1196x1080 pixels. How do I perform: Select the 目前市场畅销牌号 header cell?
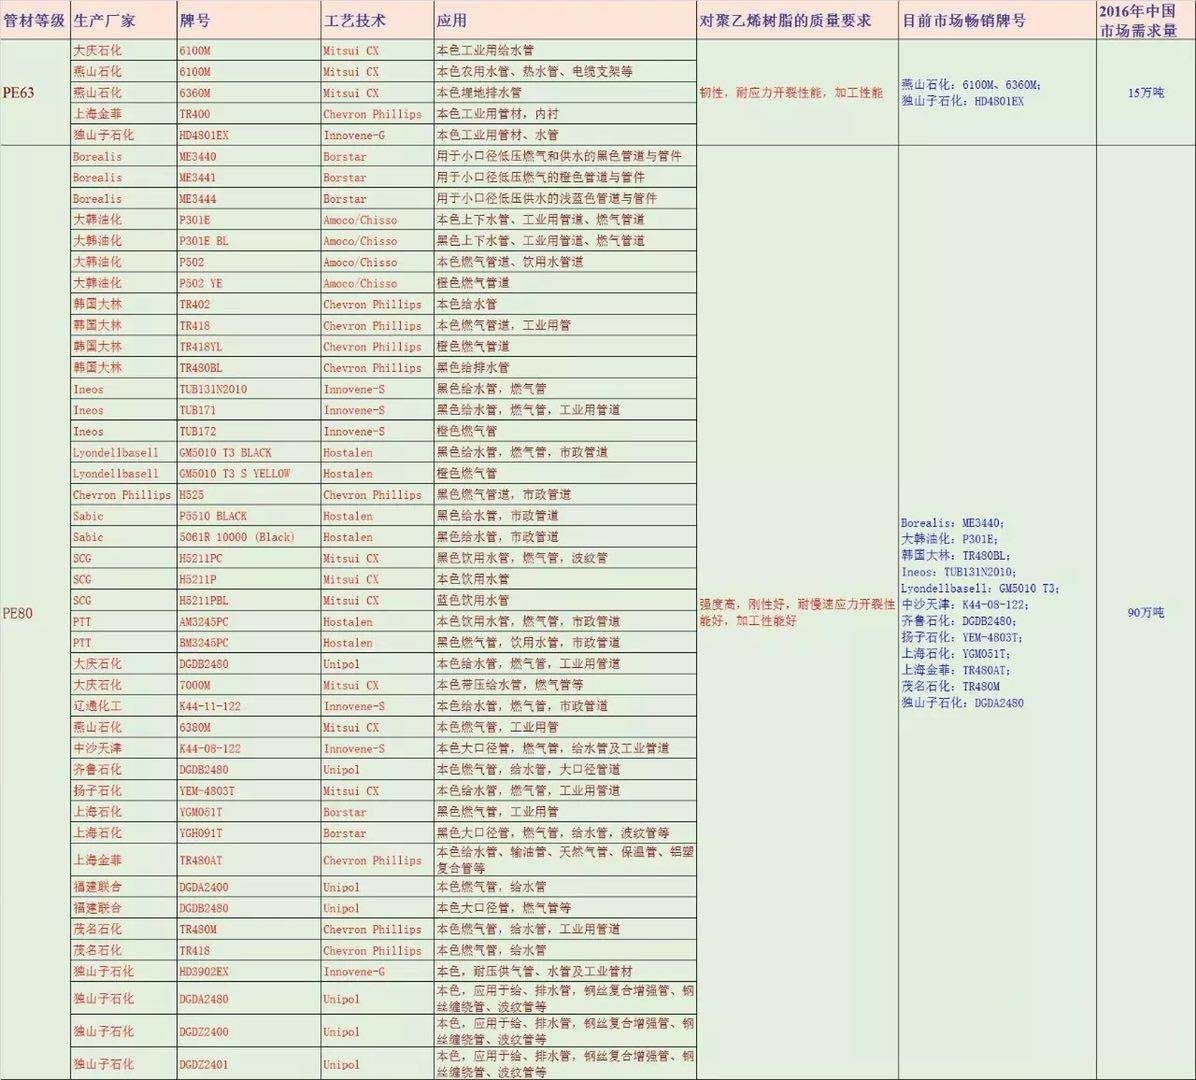(997, 21)
